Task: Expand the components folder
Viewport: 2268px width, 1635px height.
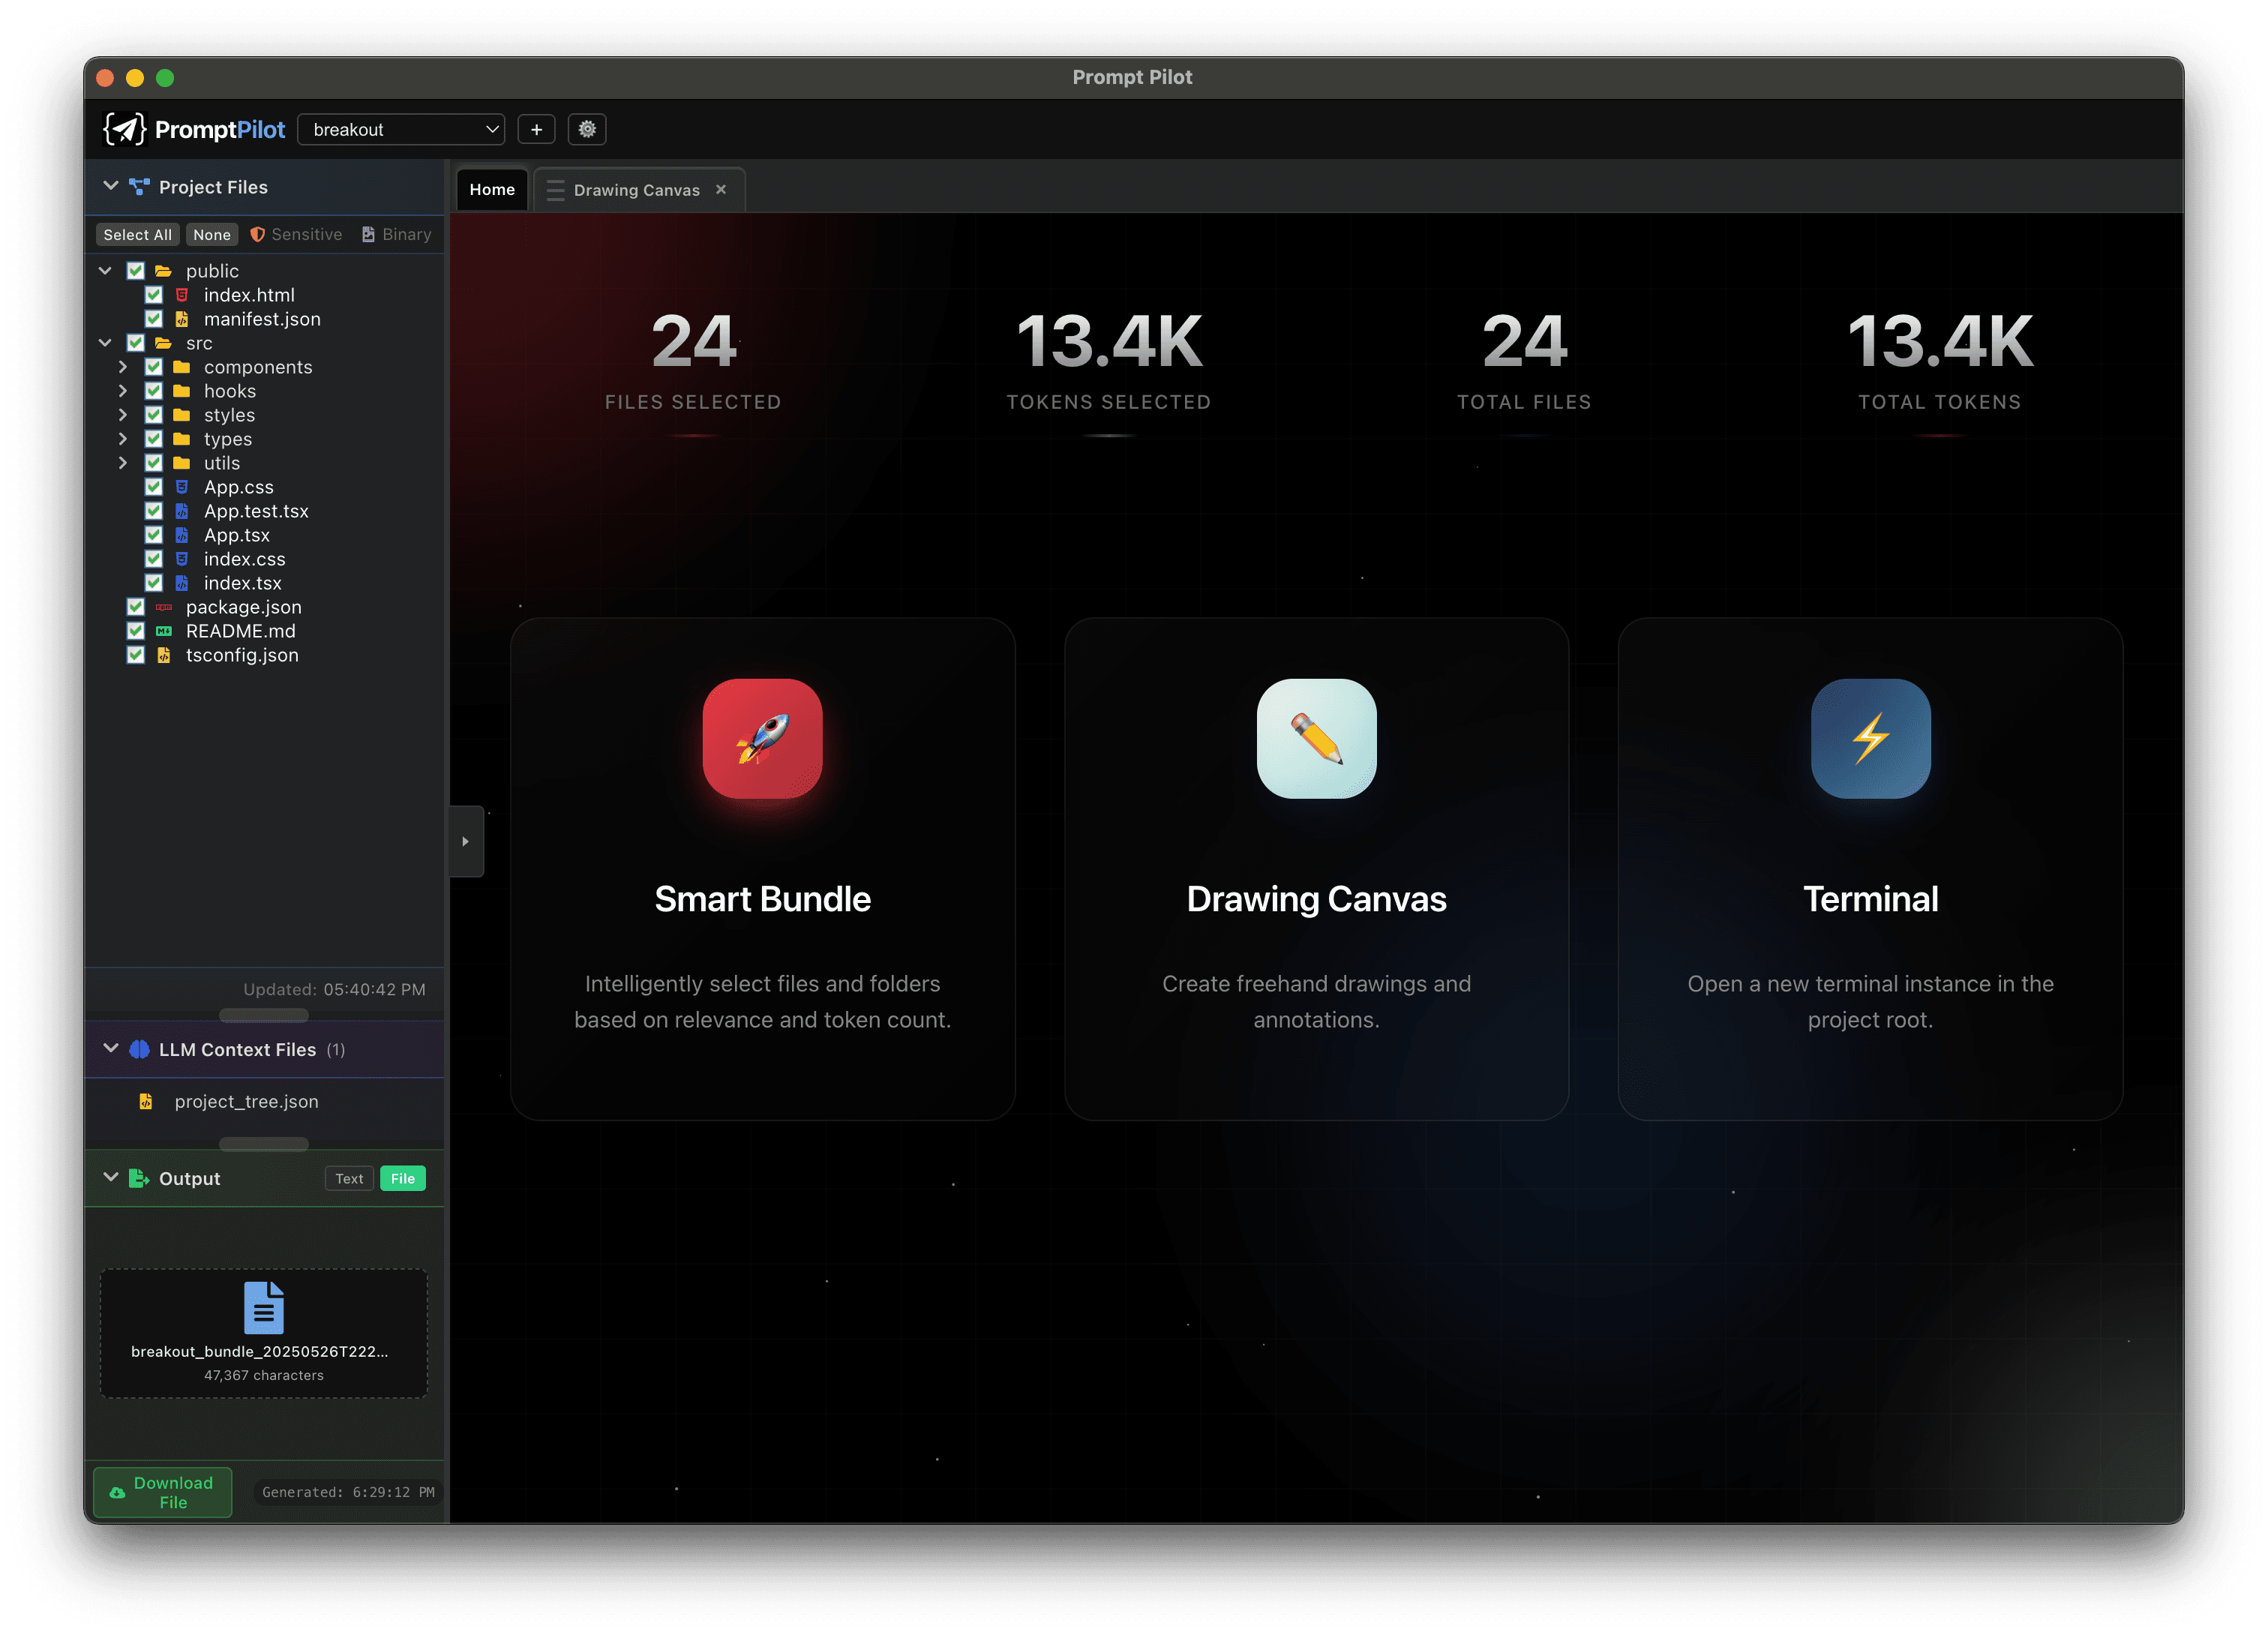Action: tap(123, 367)
